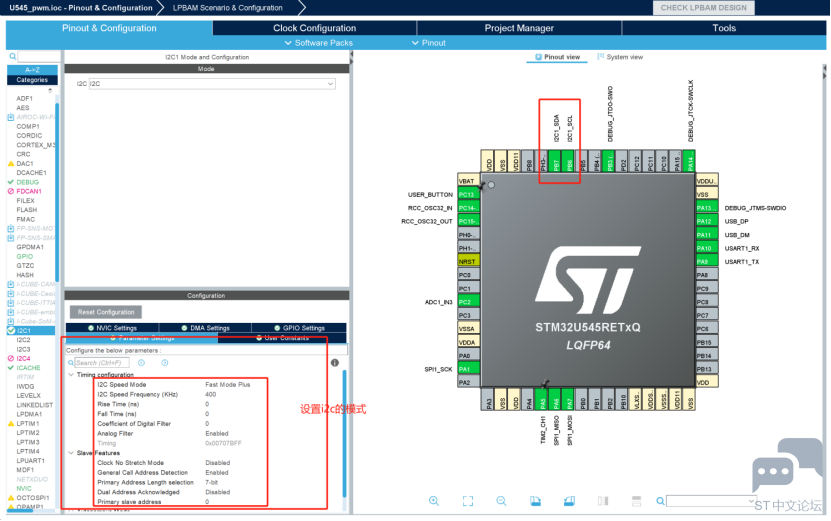Click the greyed vertical split view icon
This screenshot has width=831, height=521.
[603, 501]
